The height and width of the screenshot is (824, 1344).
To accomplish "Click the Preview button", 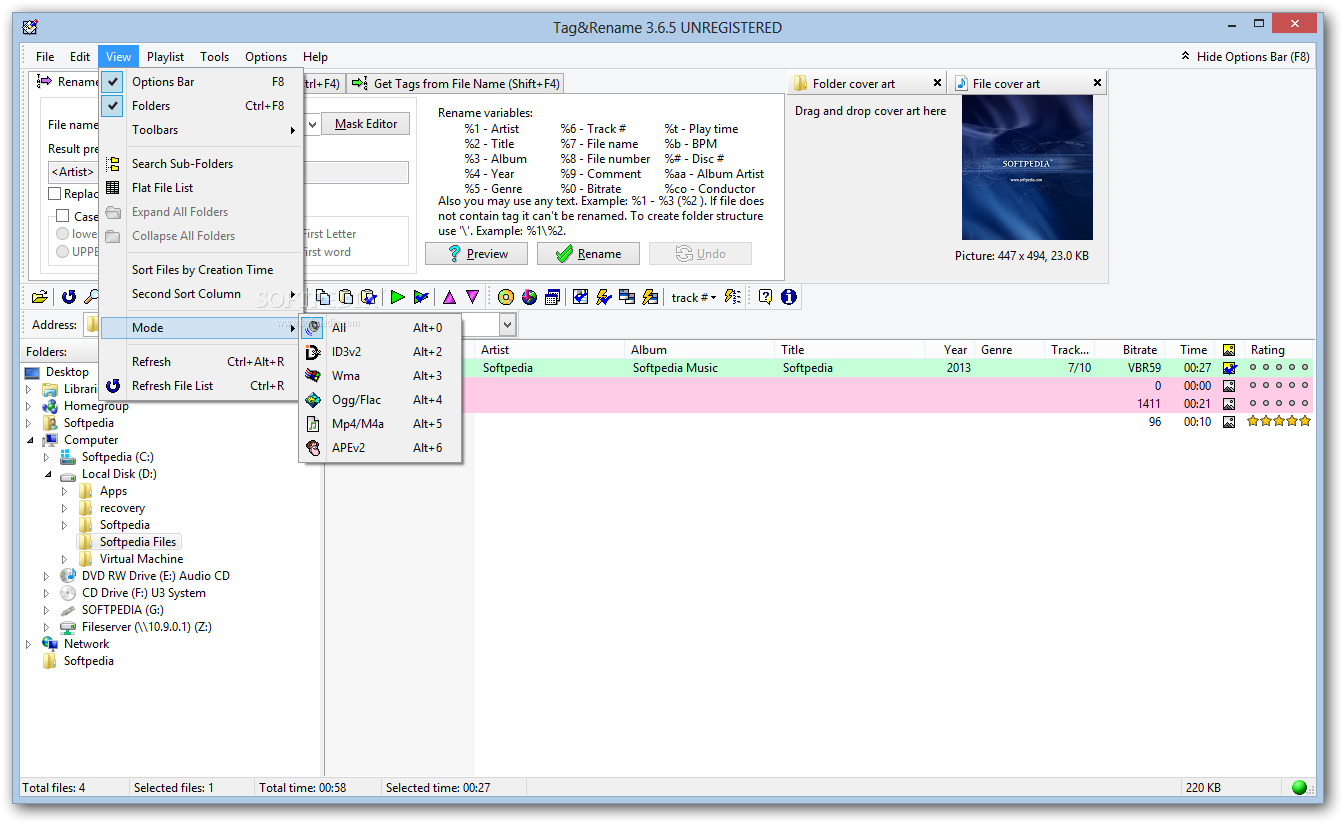I will coord(476,254).
